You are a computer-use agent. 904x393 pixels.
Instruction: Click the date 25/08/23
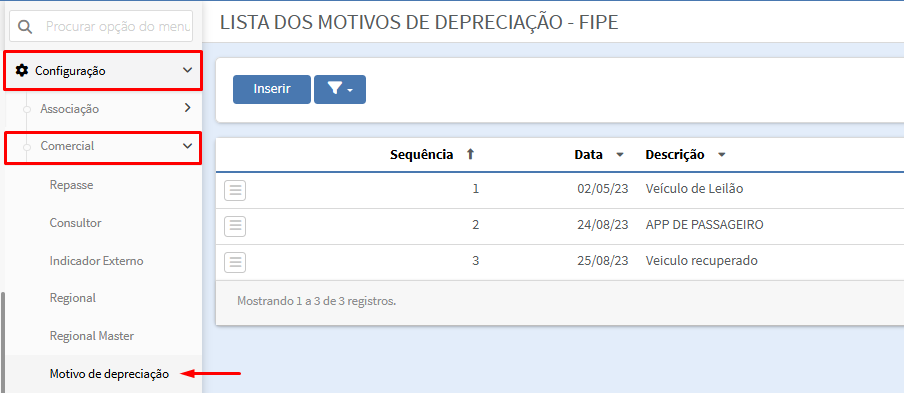point(602,261)
